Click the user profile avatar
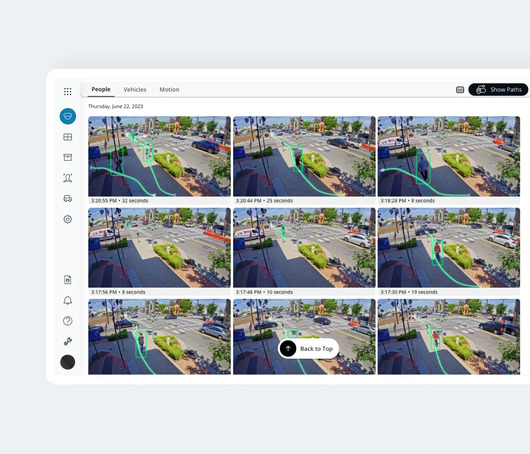Screen dimensions: 530x454 click(68, 362)
